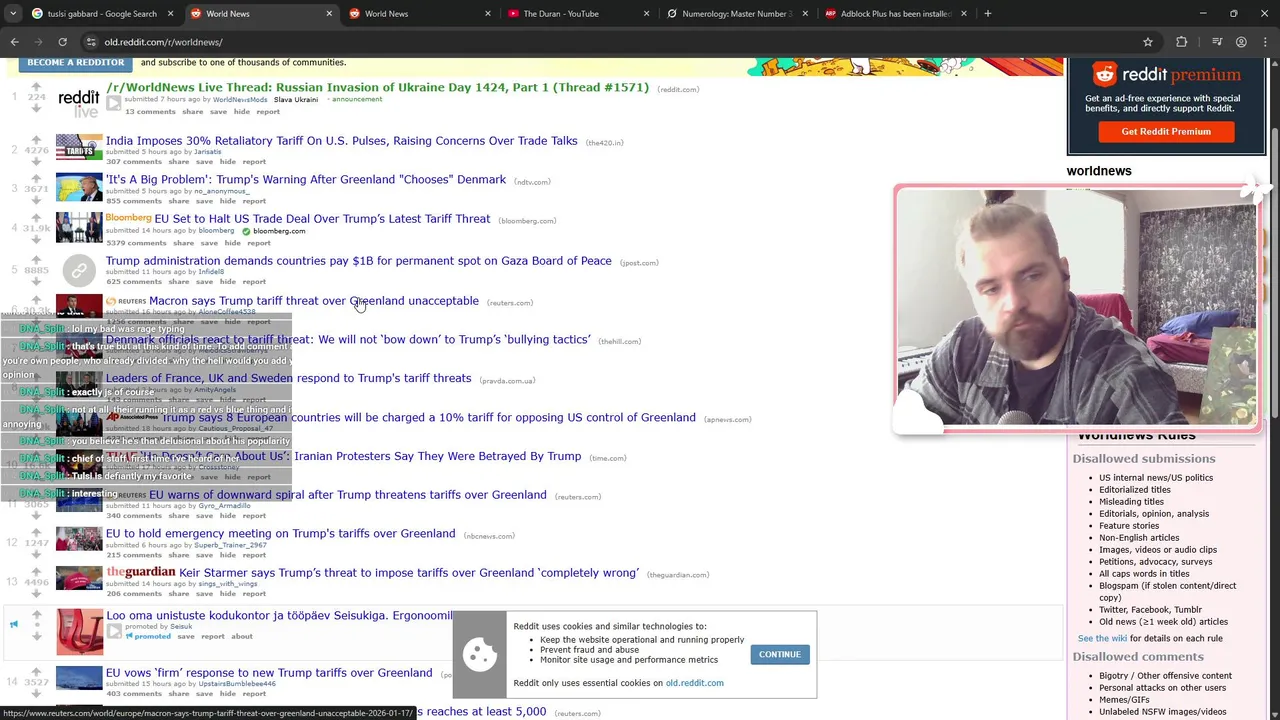Downvote the EU emergency meeting post
1280x720 pixels.
tap(36, 555)
